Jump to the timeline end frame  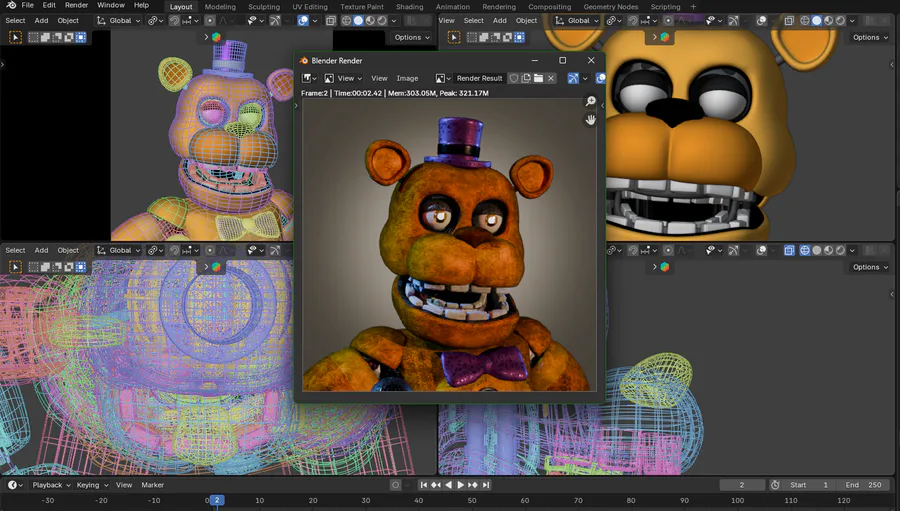tap(486, 485)
